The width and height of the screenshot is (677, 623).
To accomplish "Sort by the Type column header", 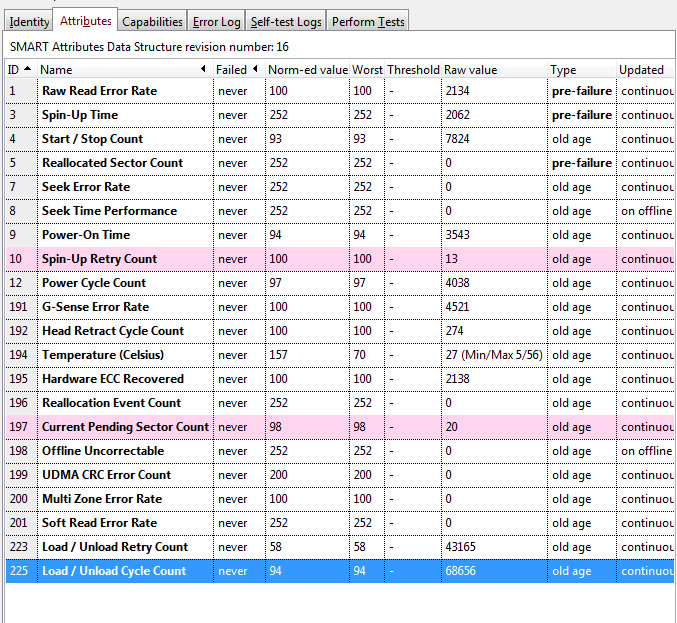I will point(582,70).
